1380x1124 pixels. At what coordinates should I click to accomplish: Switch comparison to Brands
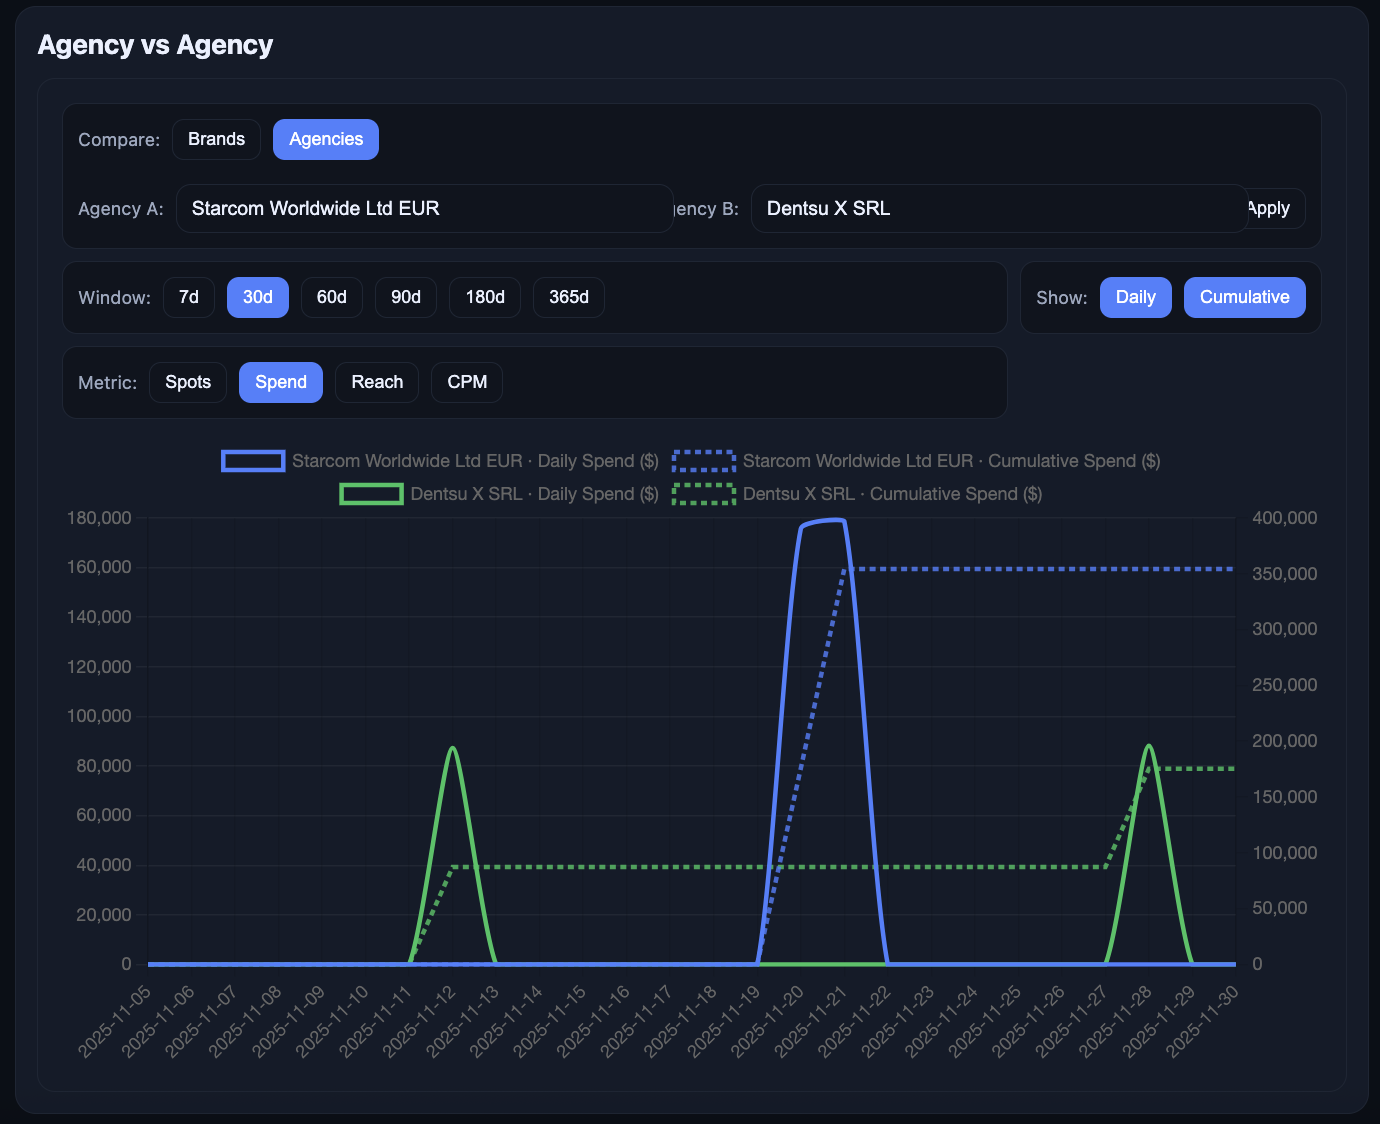pos(216,139)
